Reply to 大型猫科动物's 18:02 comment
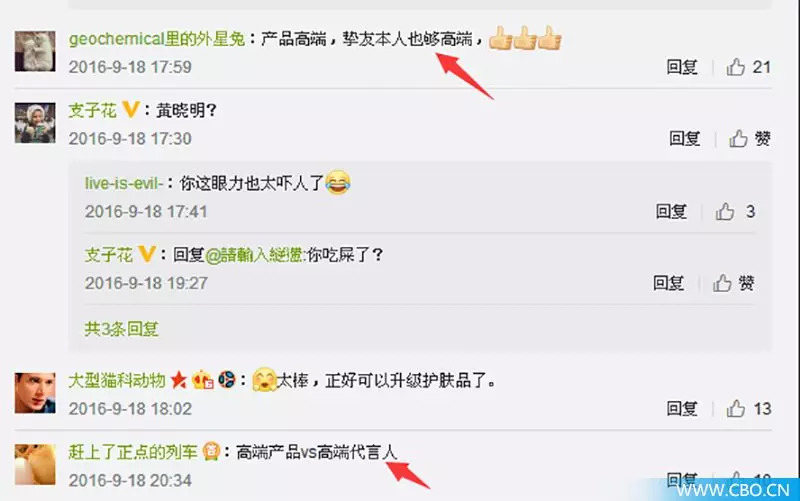This screenshot has height=501, width=800. [x=682, y=408]
